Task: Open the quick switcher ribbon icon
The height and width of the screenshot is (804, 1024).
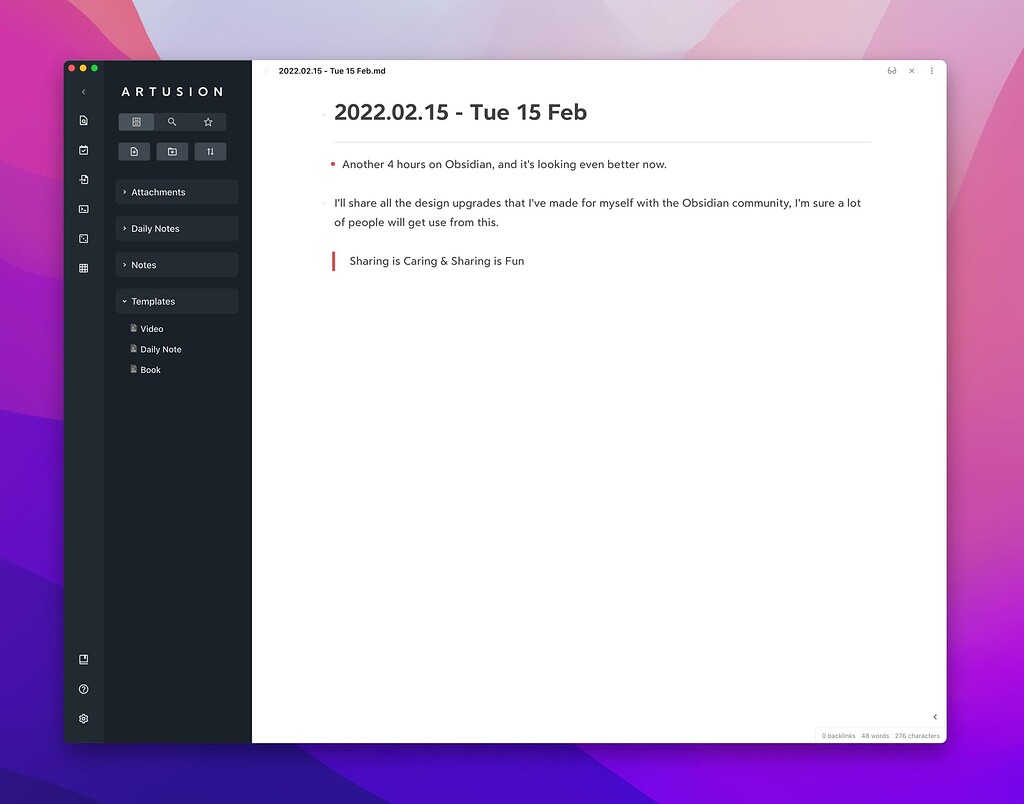Action: coord(84,121)
